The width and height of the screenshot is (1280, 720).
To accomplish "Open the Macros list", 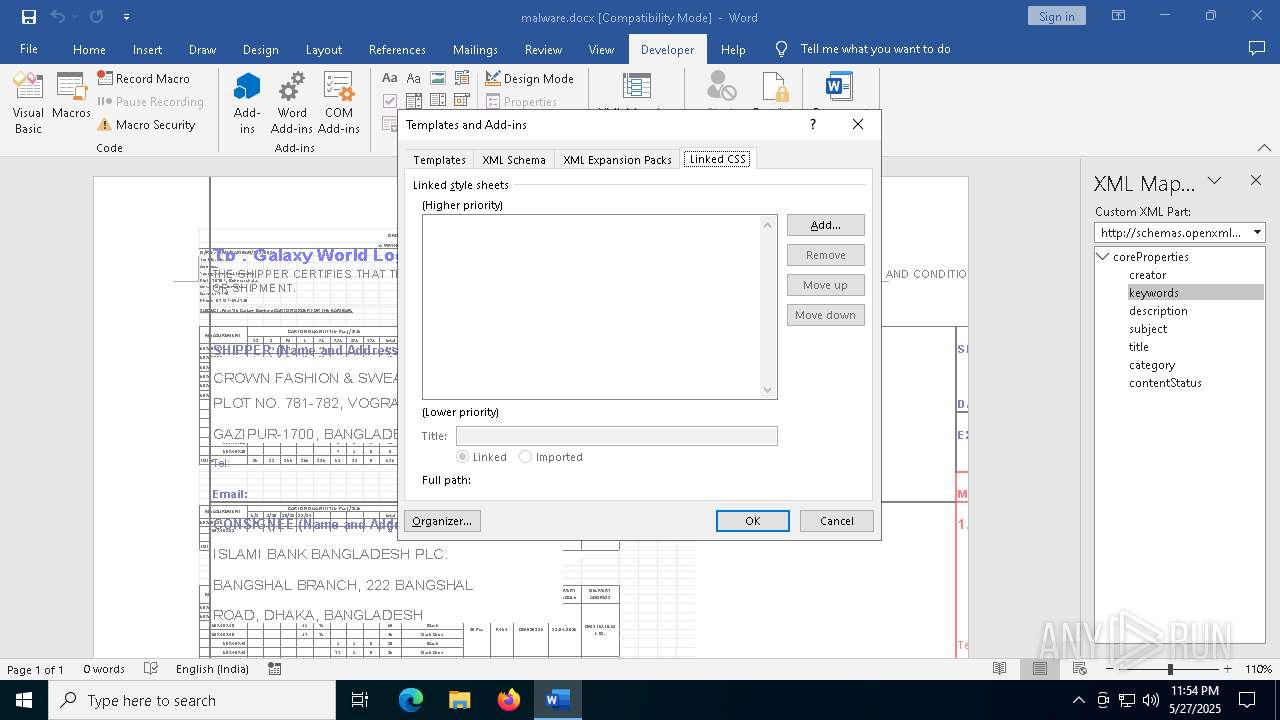I will pos(71,97).
